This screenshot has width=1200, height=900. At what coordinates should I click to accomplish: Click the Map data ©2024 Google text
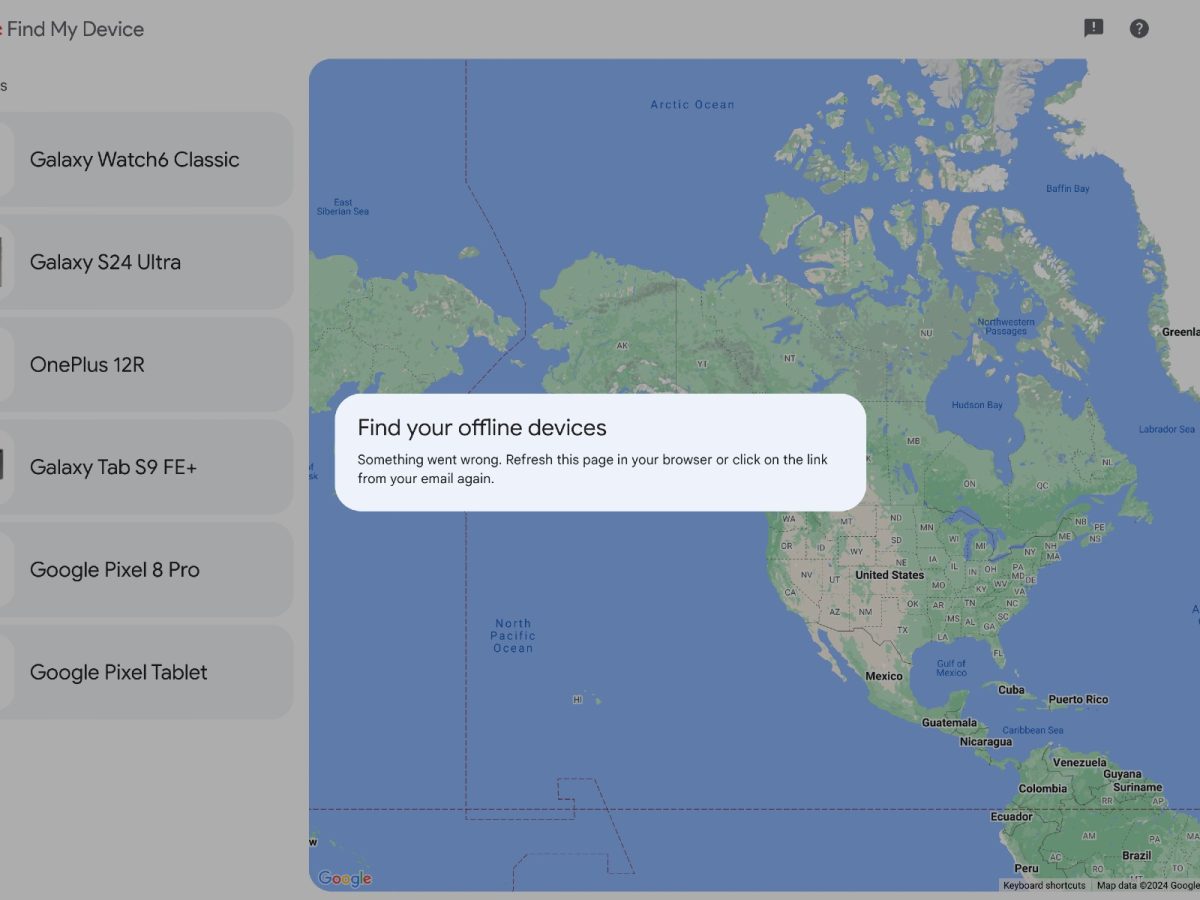click(x=1147, y=885)
